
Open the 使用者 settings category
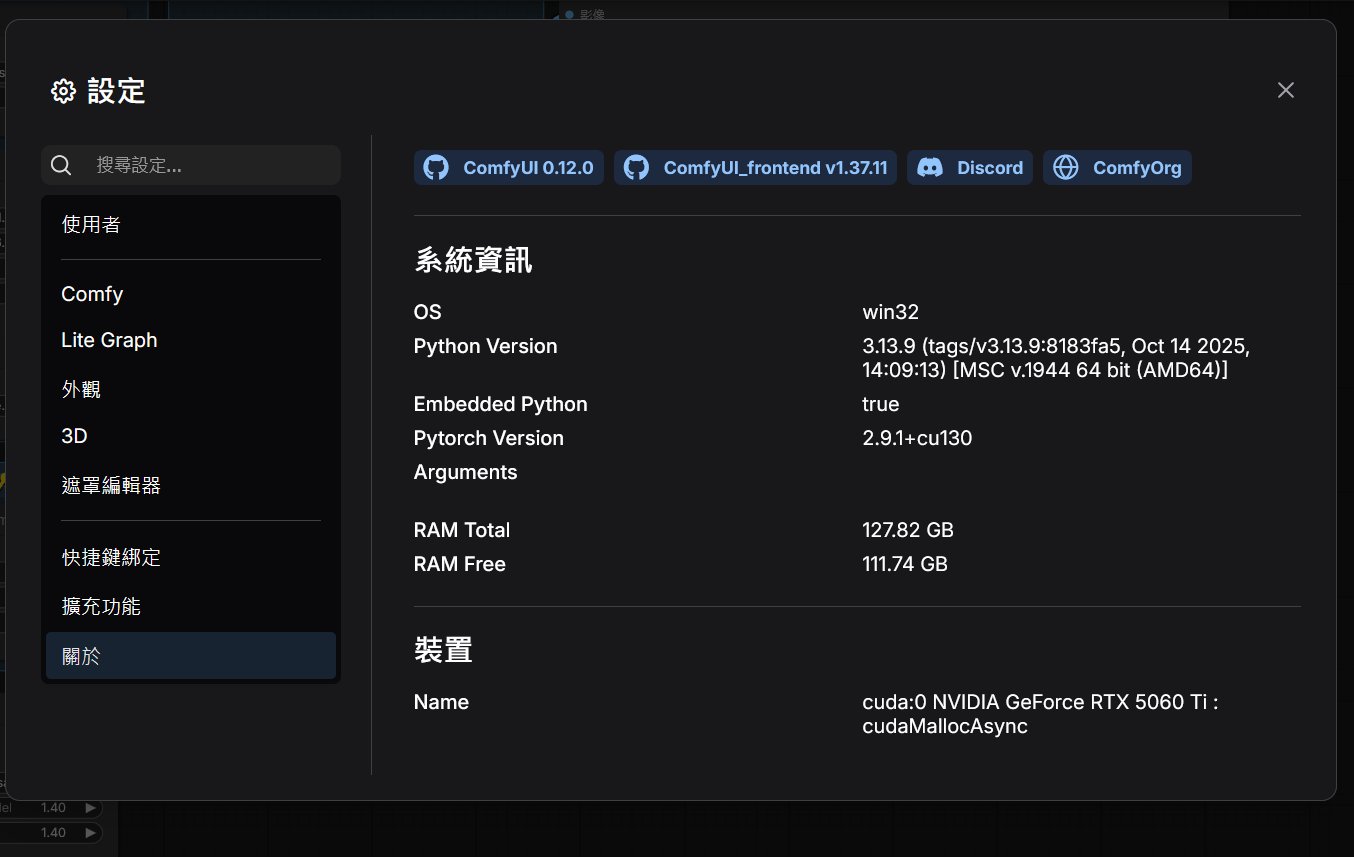click(x=91, y=225)
